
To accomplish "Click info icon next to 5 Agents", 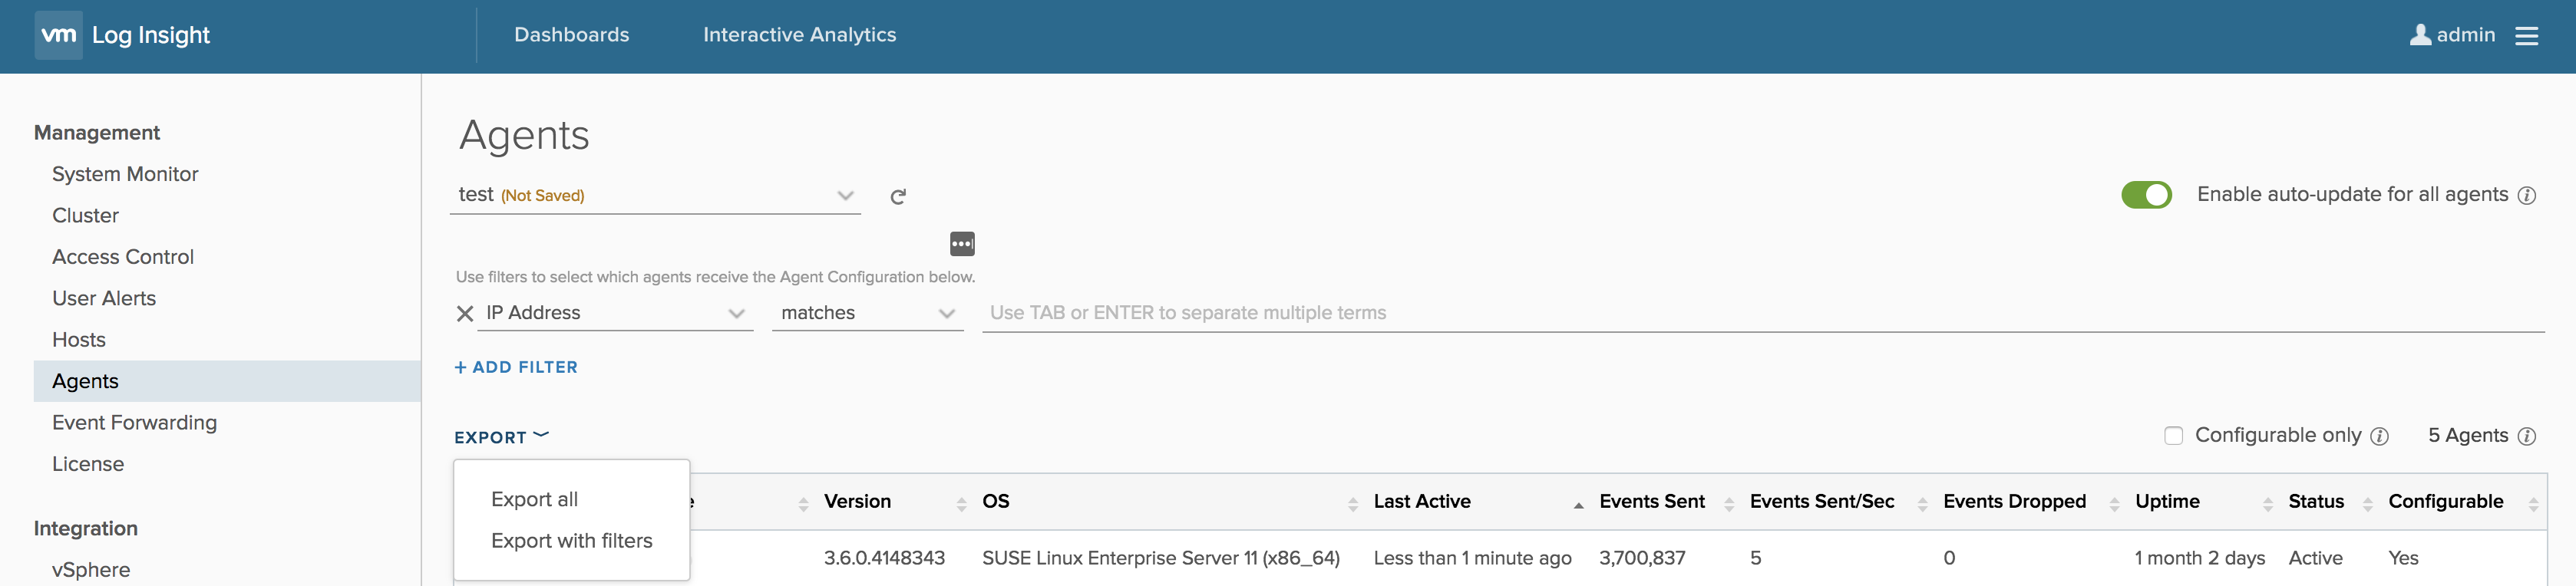I will [2526, 436].
